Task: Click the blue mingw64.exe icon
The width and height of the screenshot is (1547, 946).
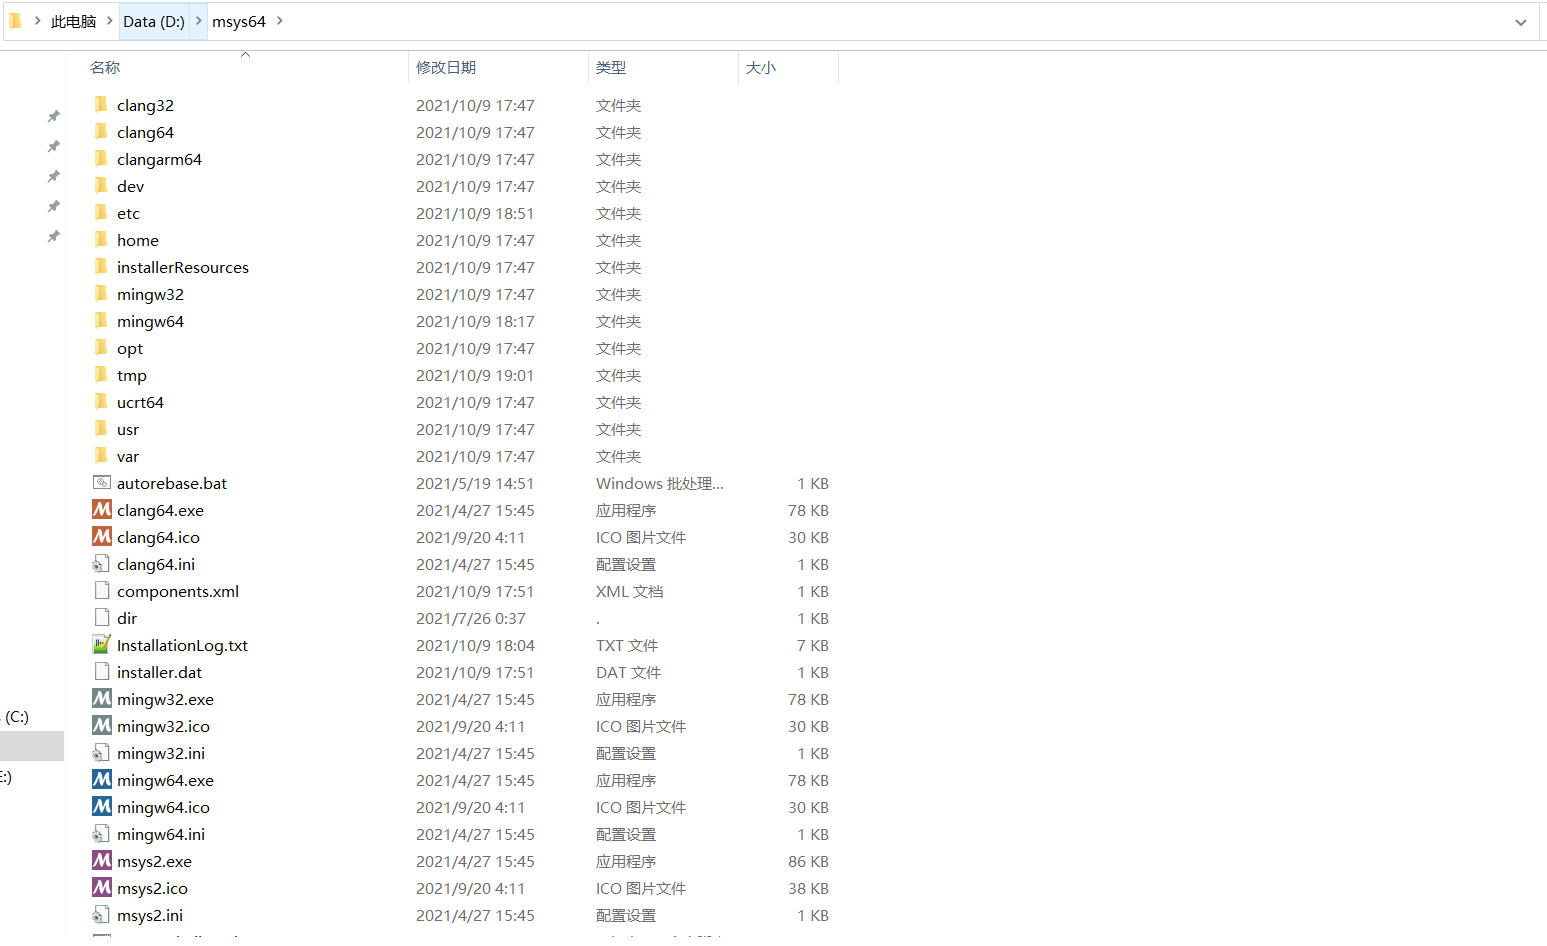Action: coord(102,779)
